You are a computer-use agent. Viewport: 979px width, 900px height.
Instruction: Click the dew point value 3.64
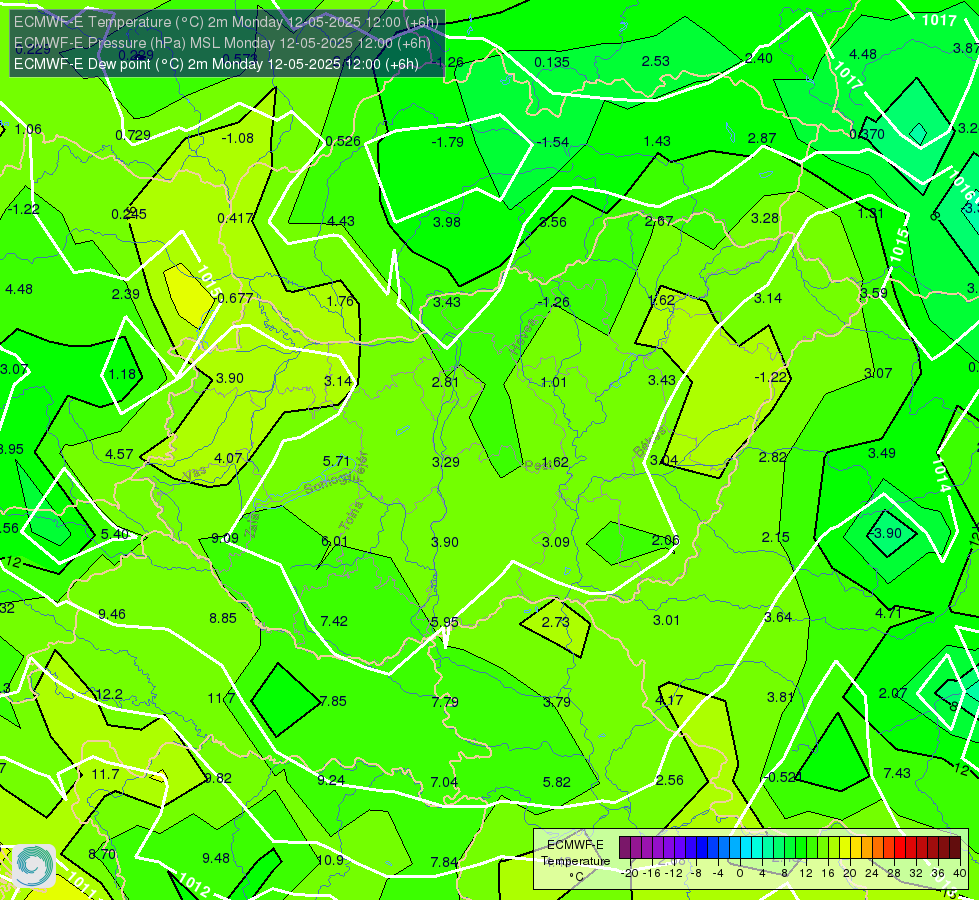[x=778, y=617]
